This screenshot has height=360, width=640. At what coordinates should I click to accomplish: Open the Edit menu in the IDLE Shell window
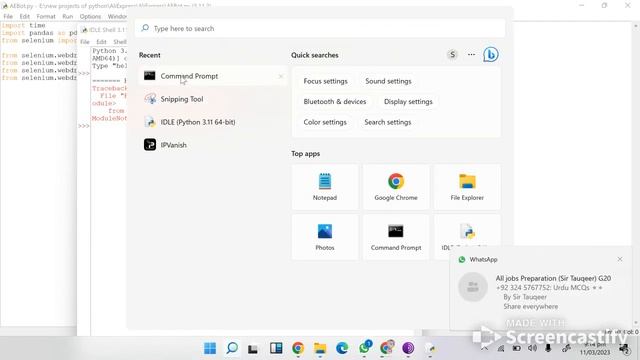101,42
